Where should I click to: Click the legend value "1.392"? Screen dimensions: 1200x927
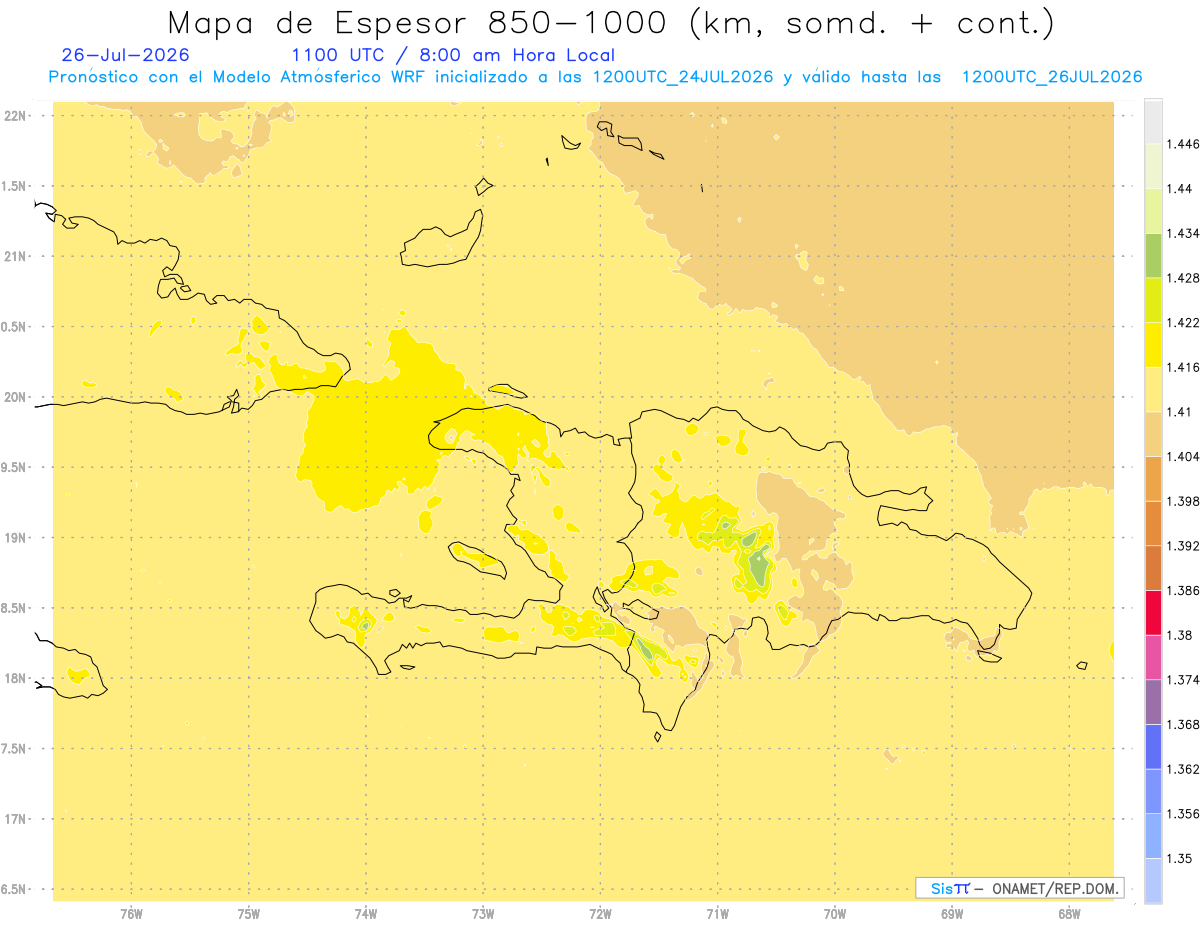click(1183, 546)
